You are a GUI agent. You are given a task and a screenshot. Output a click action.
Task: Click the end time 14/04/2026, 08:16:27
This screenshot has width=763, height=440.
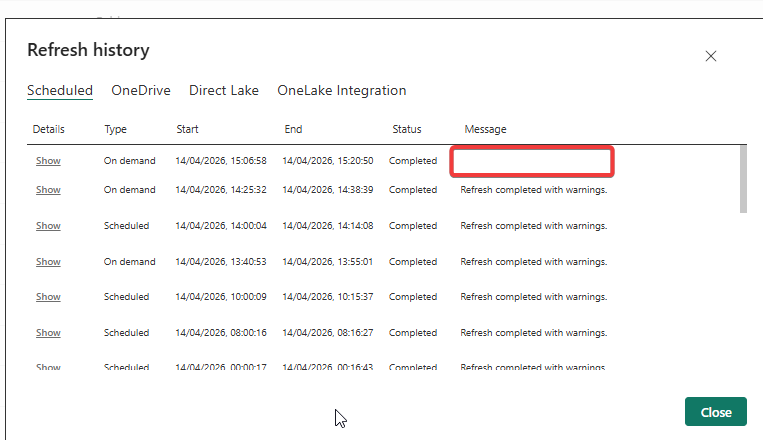pyautogui.click(x=328, y=333)
